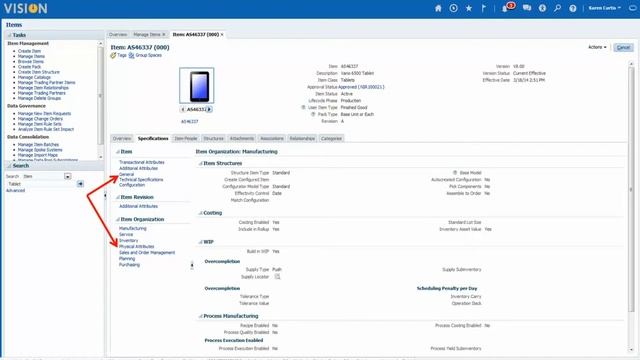Show next item image arrow
This screenshot has width=640, height=360.
[209, 109]
